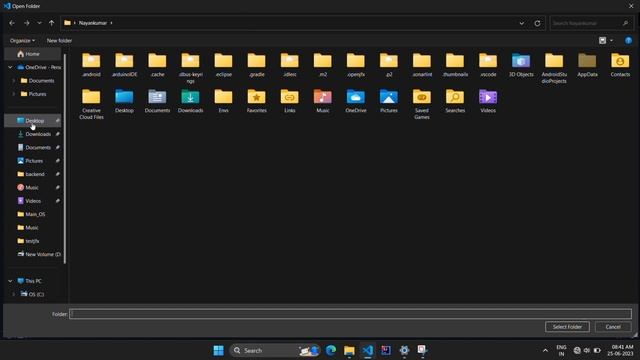Go forward with the Forward arrow
Screen dimensions: 640x360
click(27, 23)
